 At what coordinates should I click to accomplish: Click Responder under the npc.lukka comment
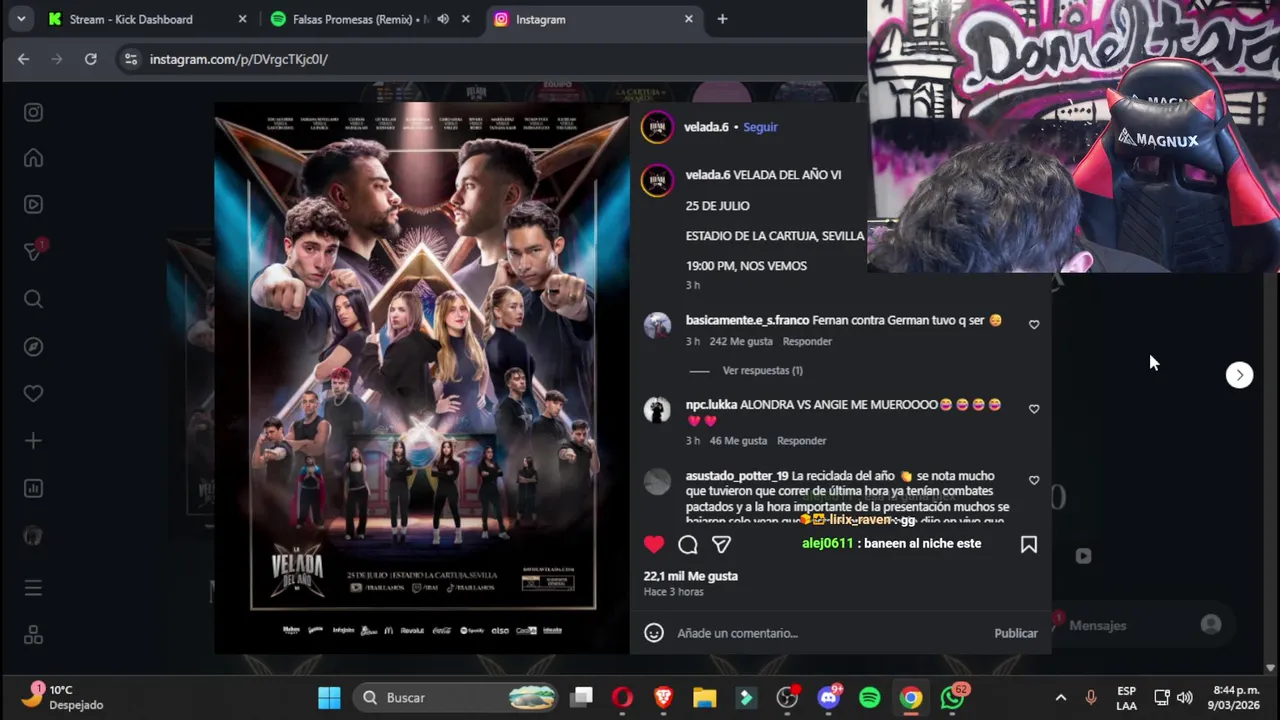click(x=801, y=440)
